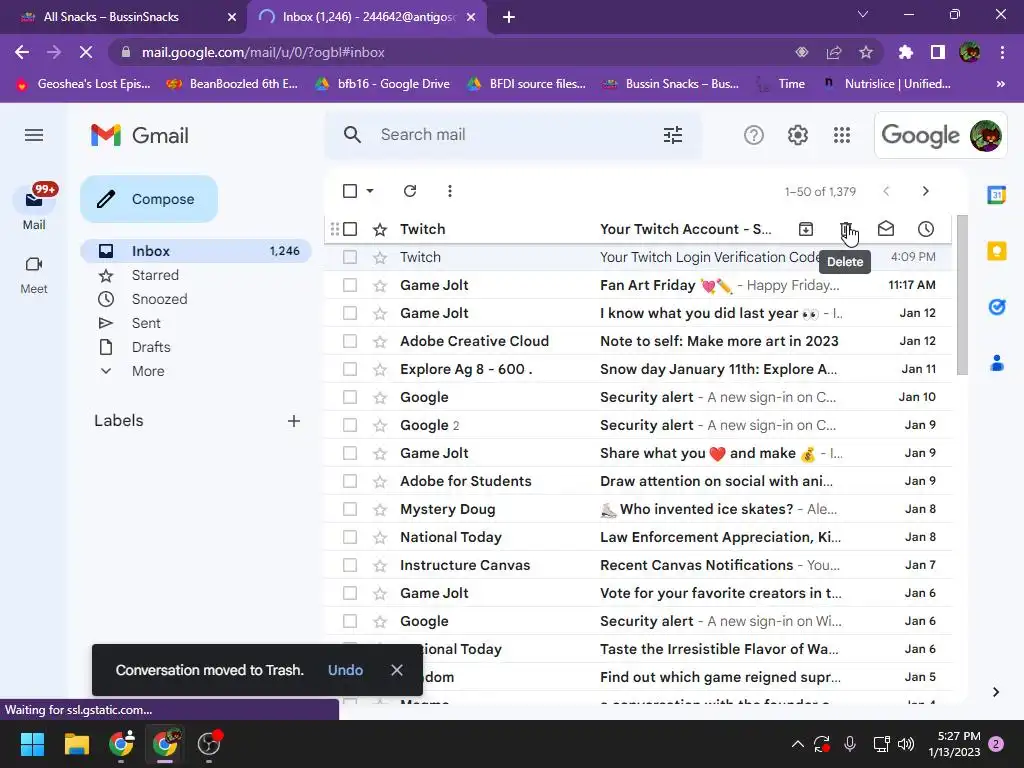Create a new label with plus
1024x768 pixels.
(294, 421)
